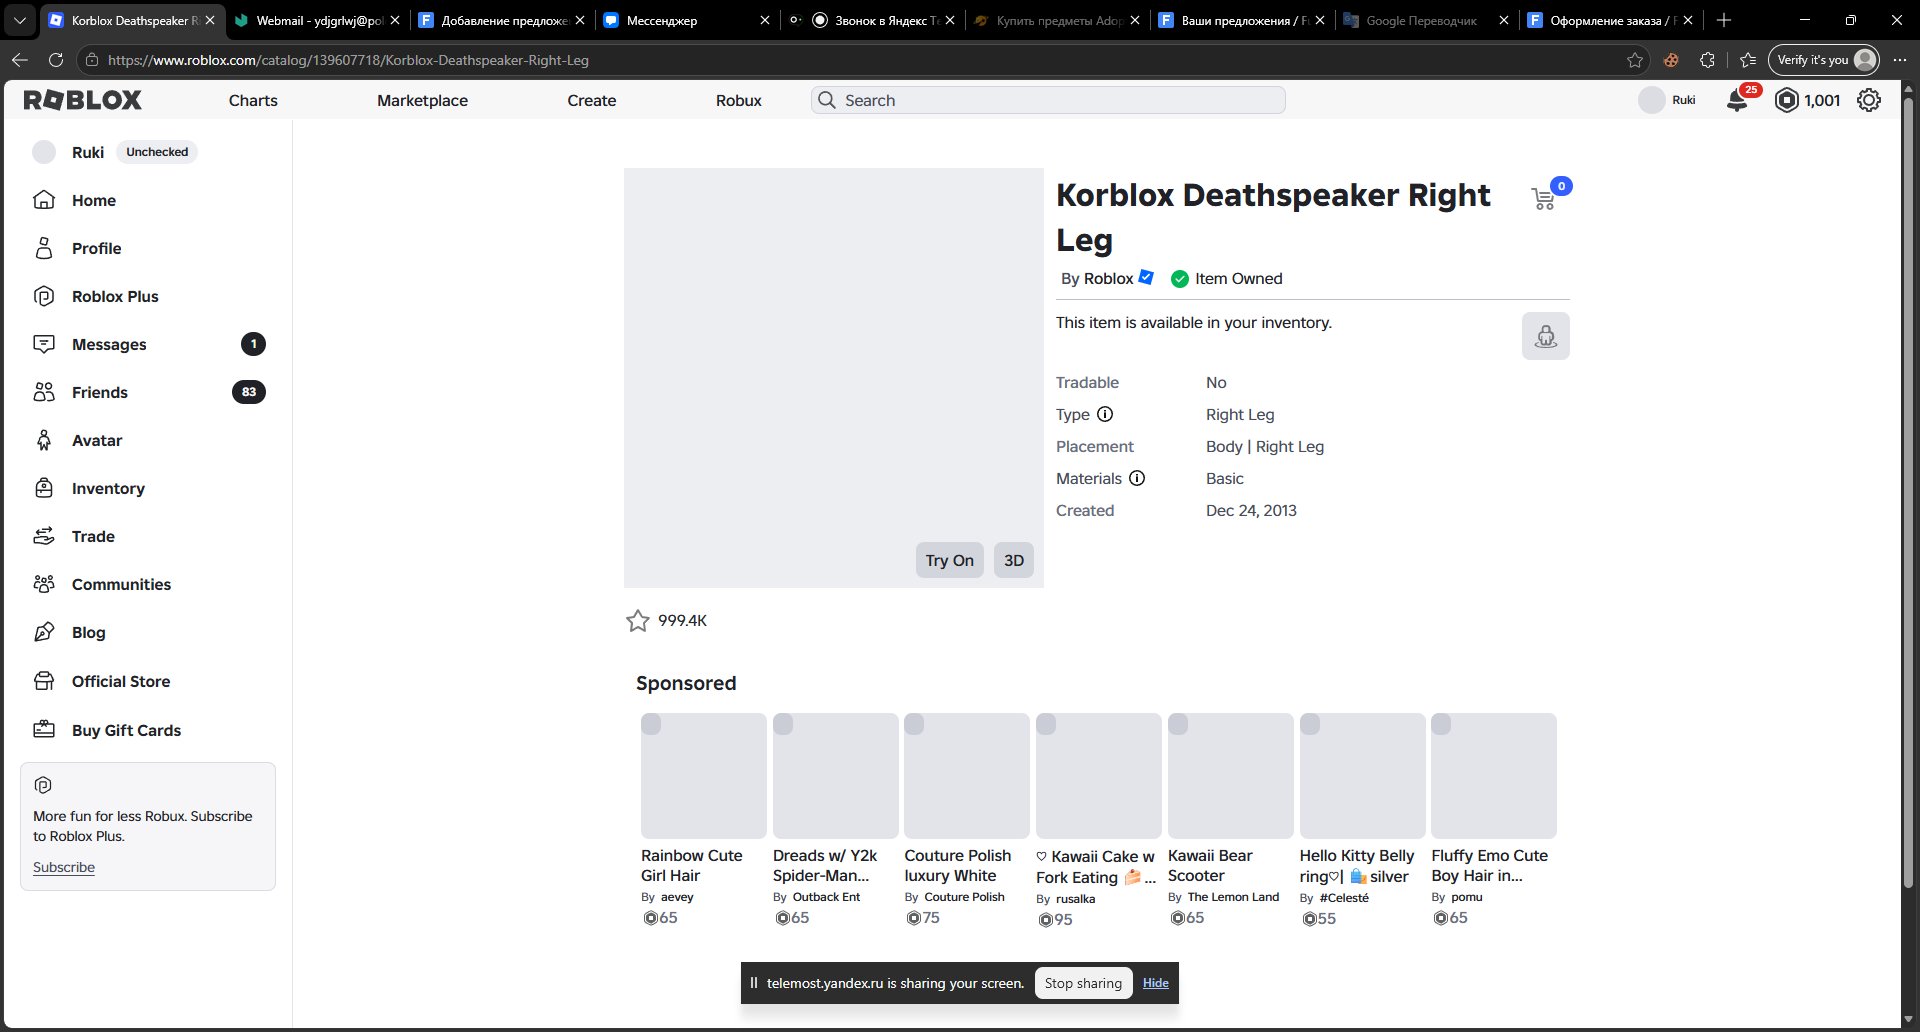Open creator The Lemon Land link
The image size is (1920, 1032).
(x=1233, y=897)
